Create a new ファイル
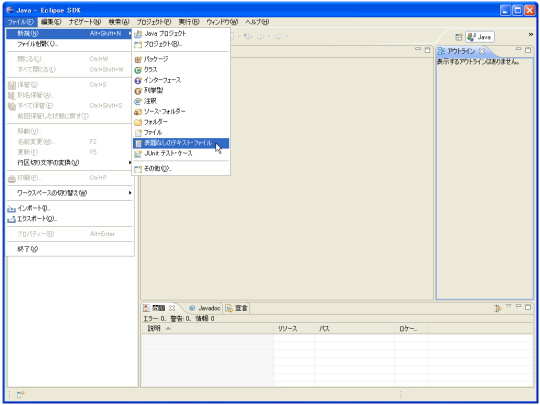The image size is (540, 405). coord(181,132)
